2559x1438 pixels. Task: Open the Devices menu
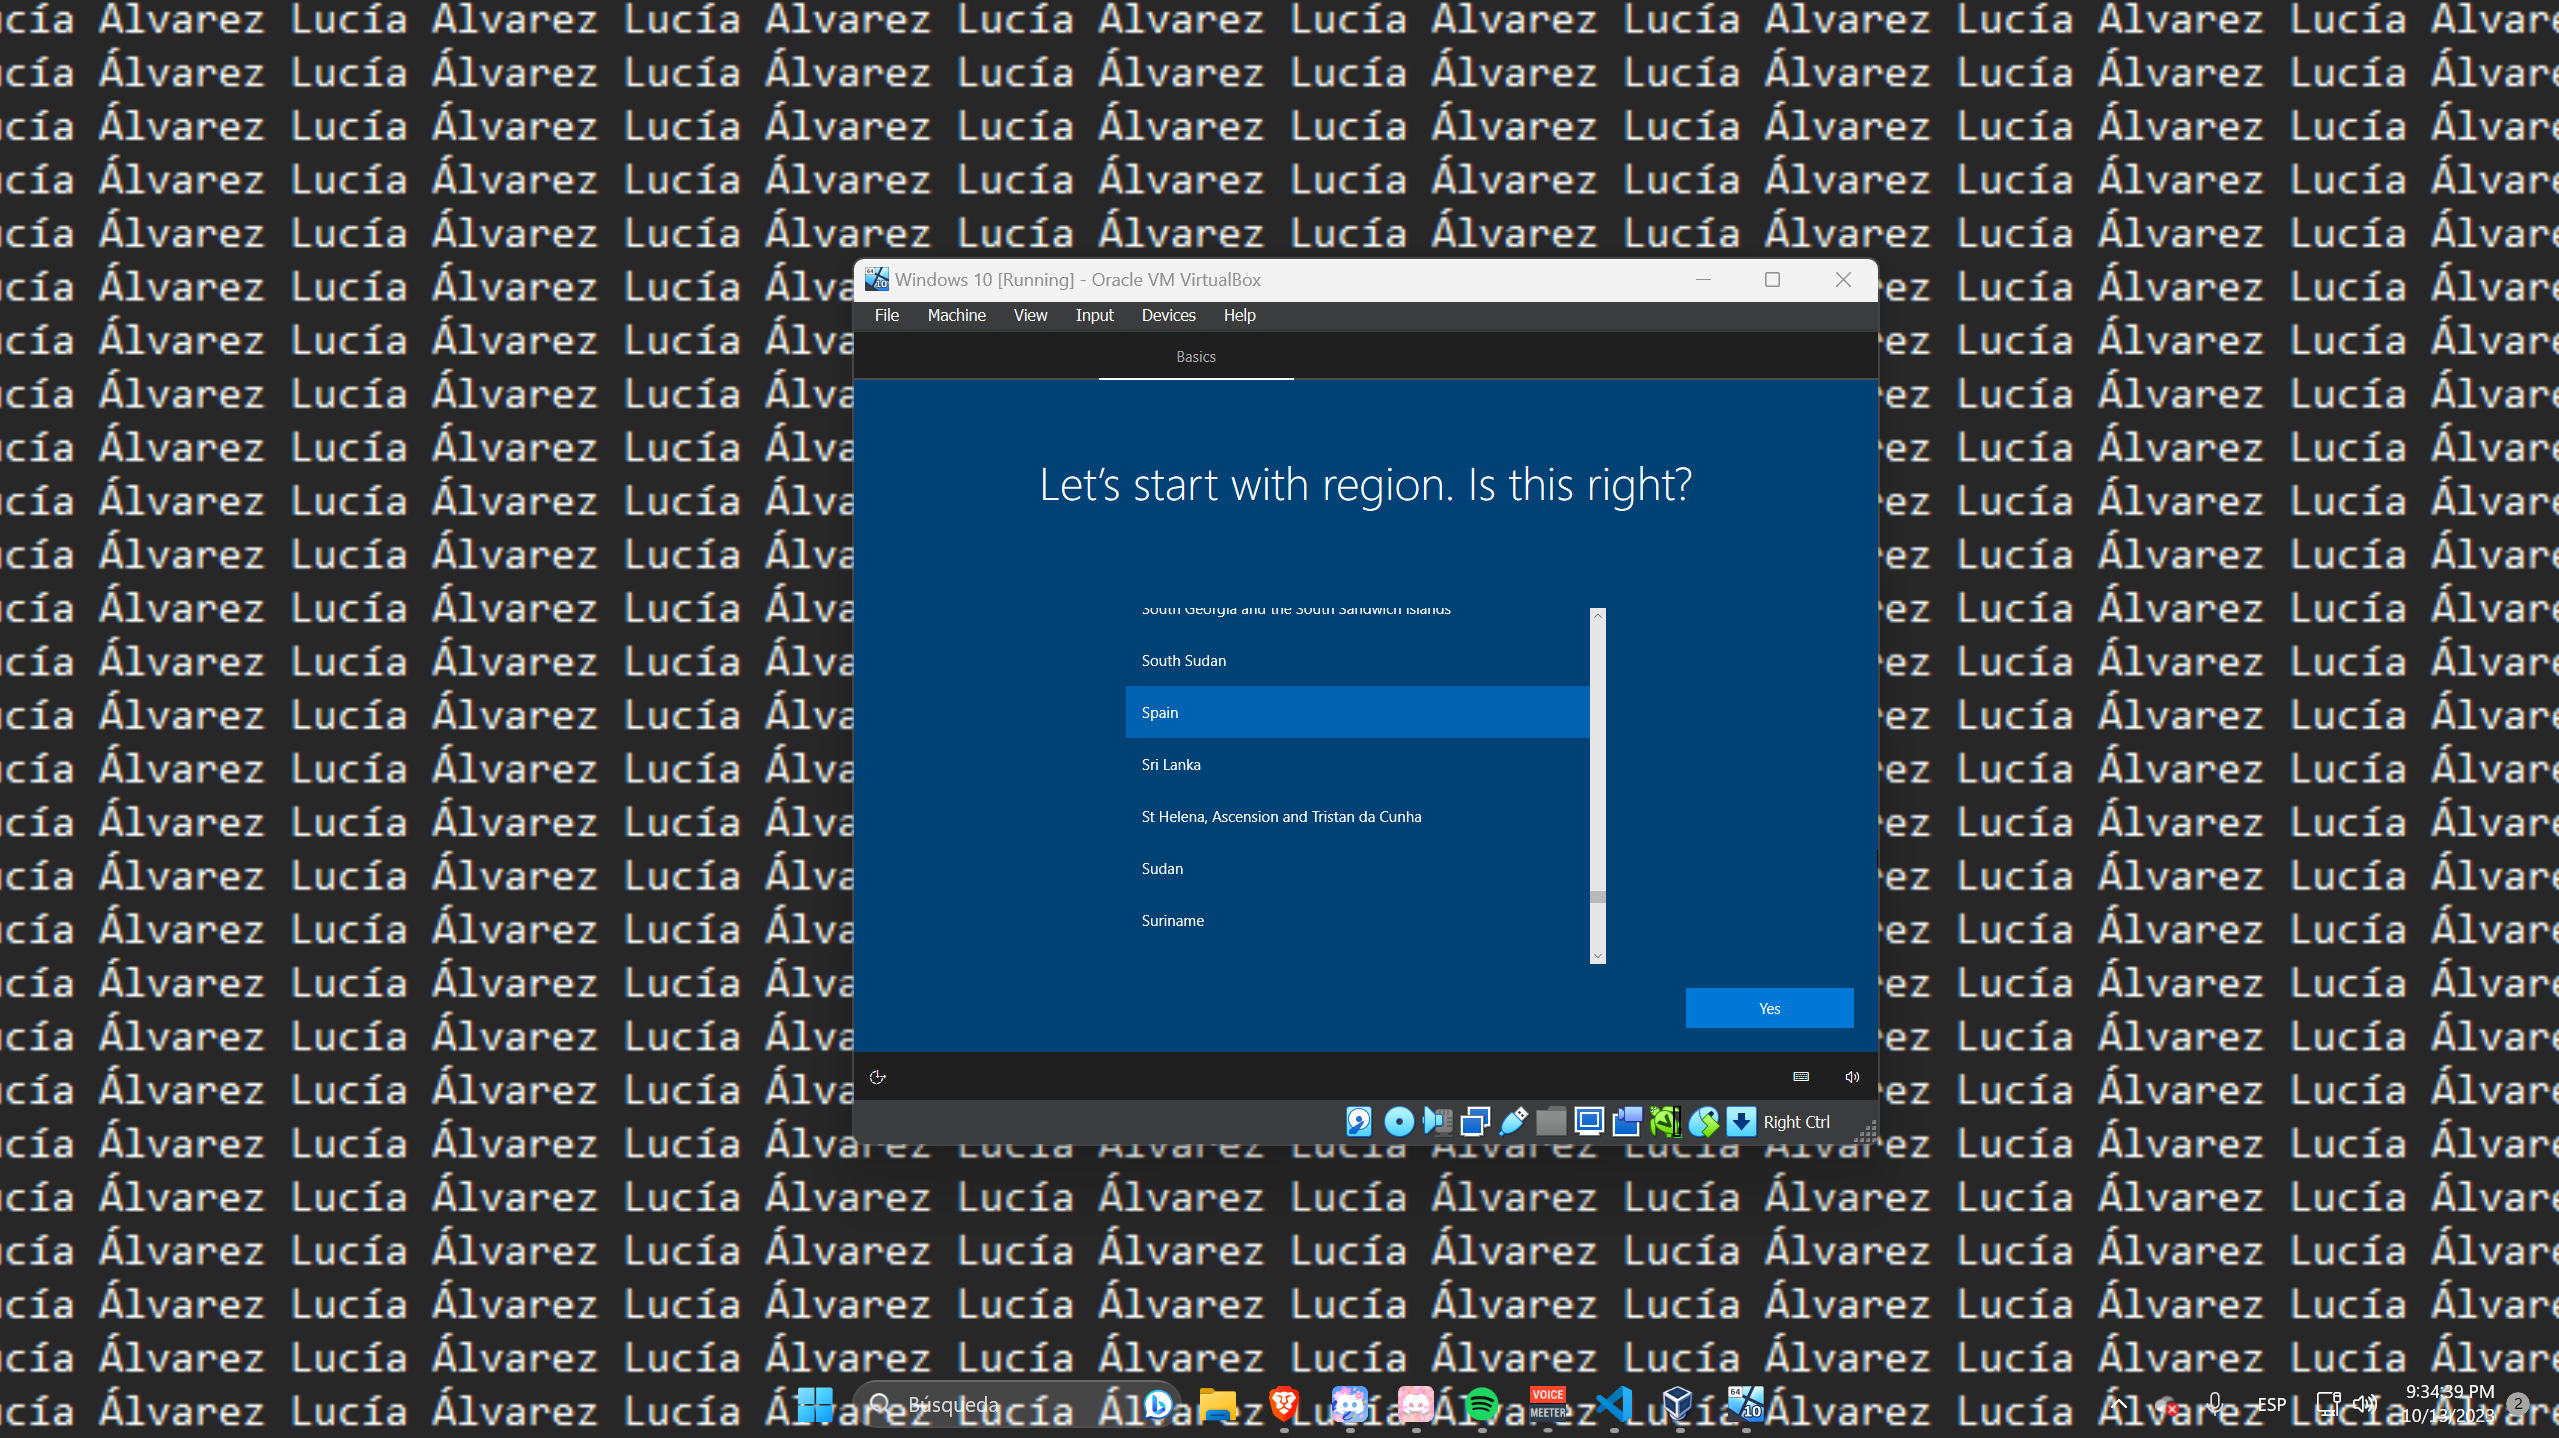pos(1168,315)
